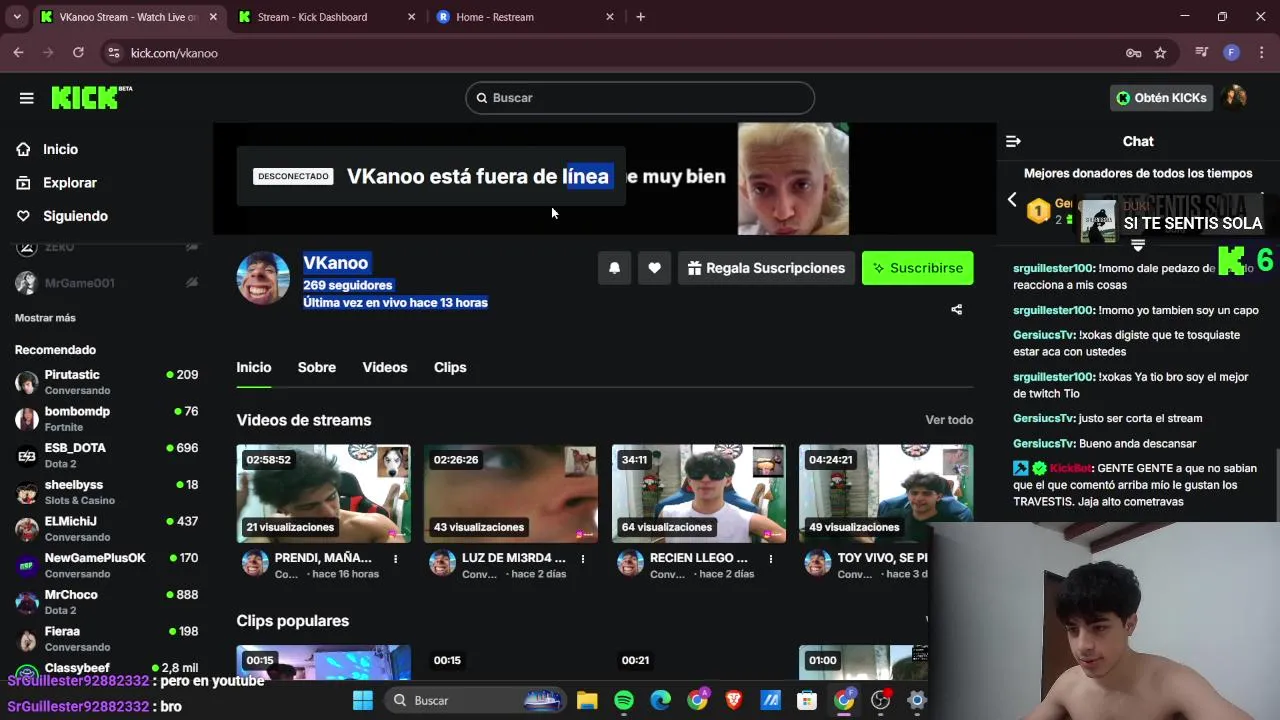This screenshot has height=720, width=1280.
Task: Open the Chrome profile F avatar
Action: (1232, 53)
